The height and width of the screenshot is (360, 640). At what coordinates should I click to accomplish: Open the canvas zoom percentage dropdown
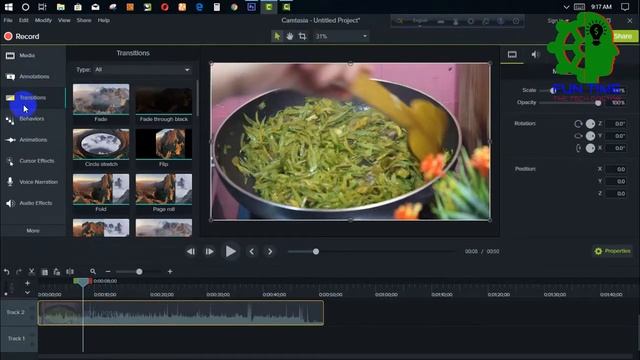[341, 36]
